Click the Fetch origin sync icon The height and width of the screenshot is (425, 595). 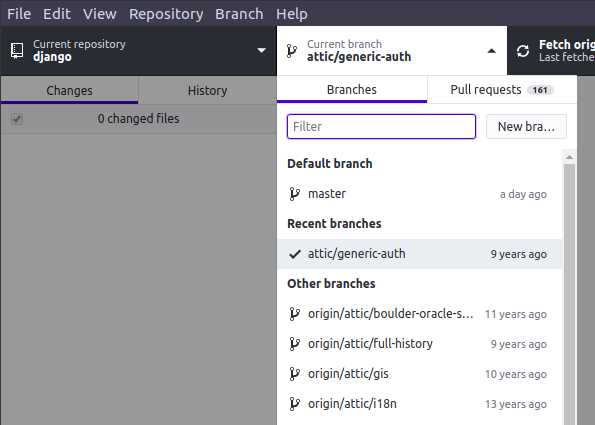pos(523,51)
